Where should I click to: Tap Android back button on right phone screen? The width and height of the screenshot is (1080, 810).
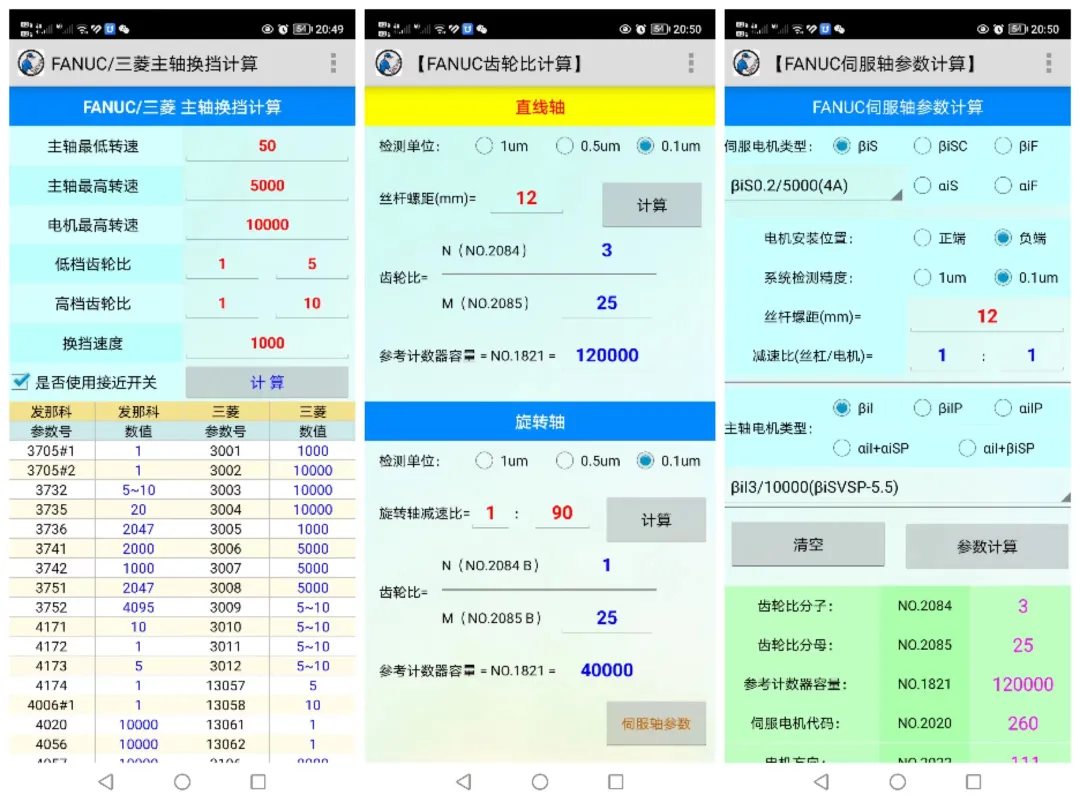click(x=821, y=781)
